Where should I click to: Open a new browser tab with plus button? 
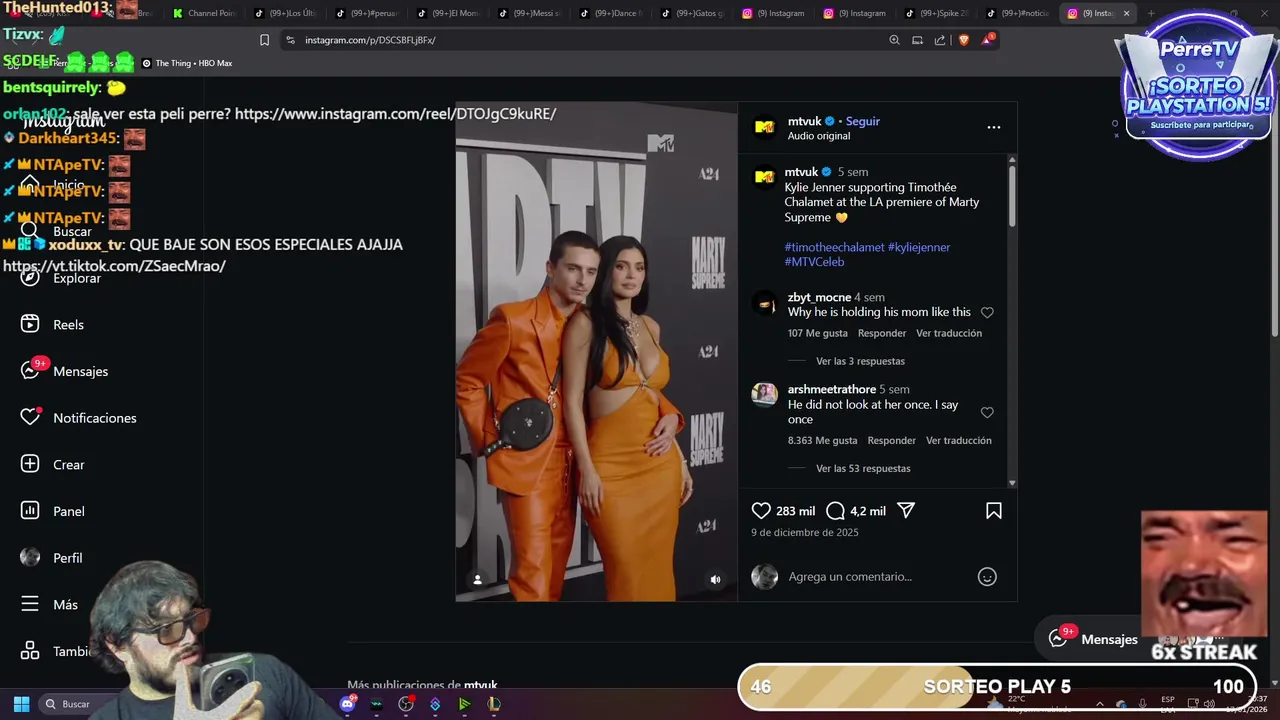point(1151,13)
